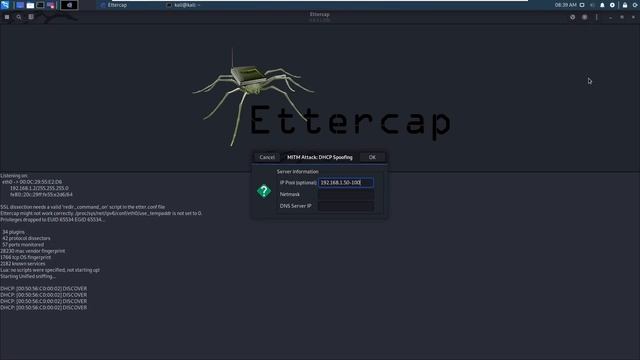
Task: Open the clock showing 08:39 AM
Action: click(x=565, y=5)
